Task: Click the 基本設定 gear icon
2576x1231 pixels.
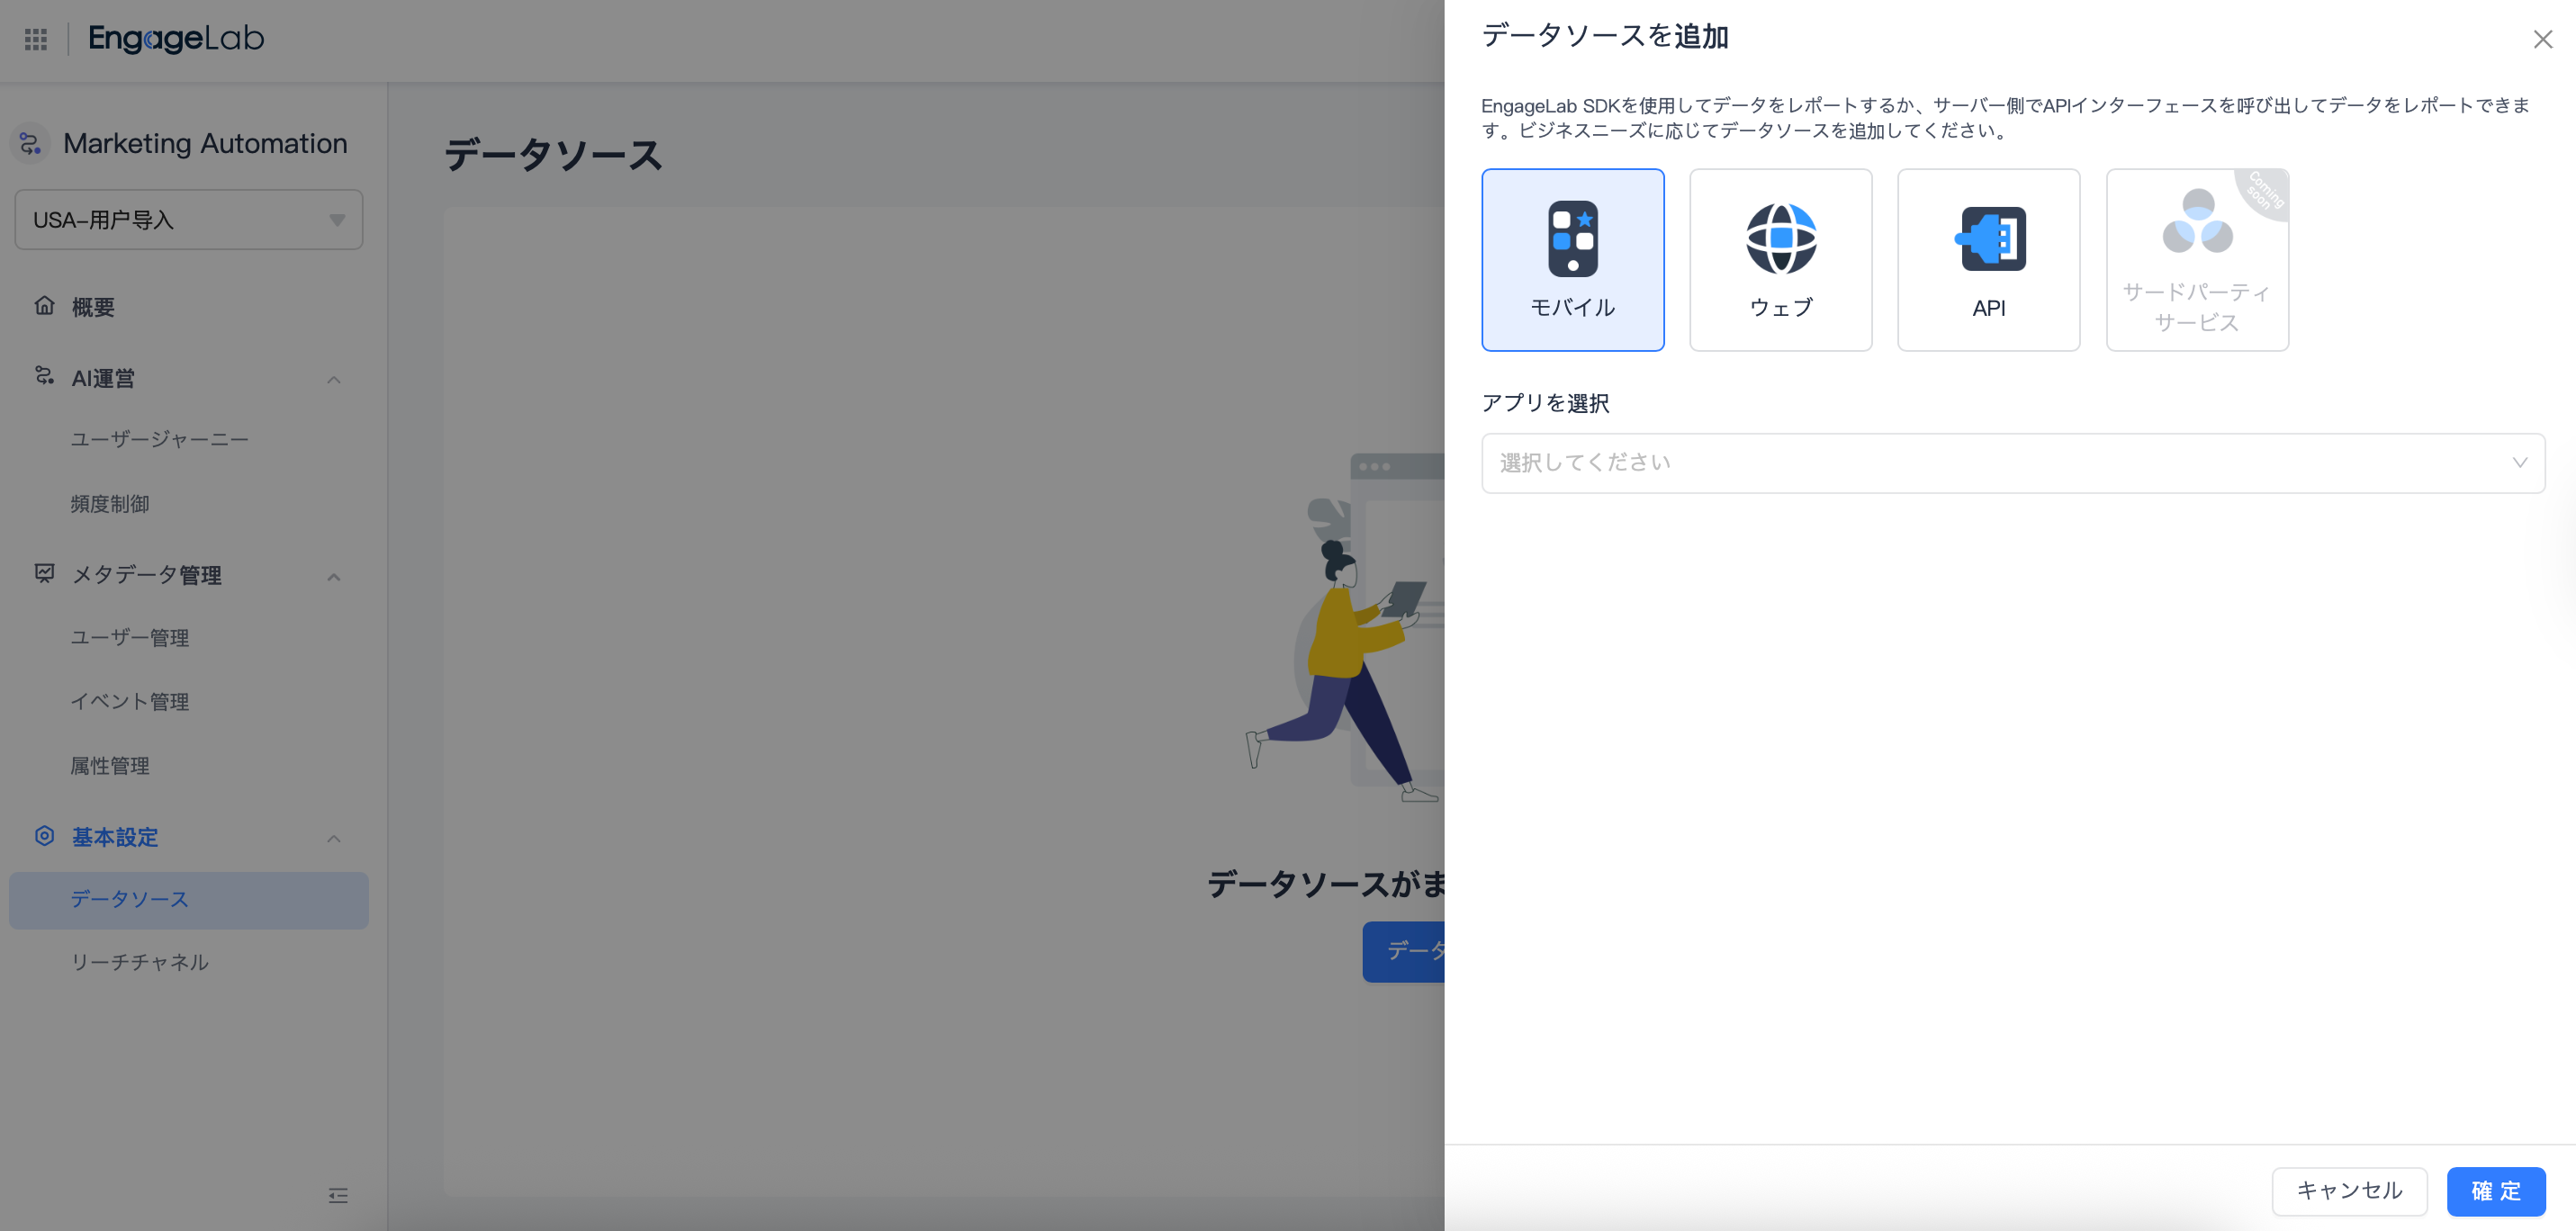Action: click(x=45, y=837)
